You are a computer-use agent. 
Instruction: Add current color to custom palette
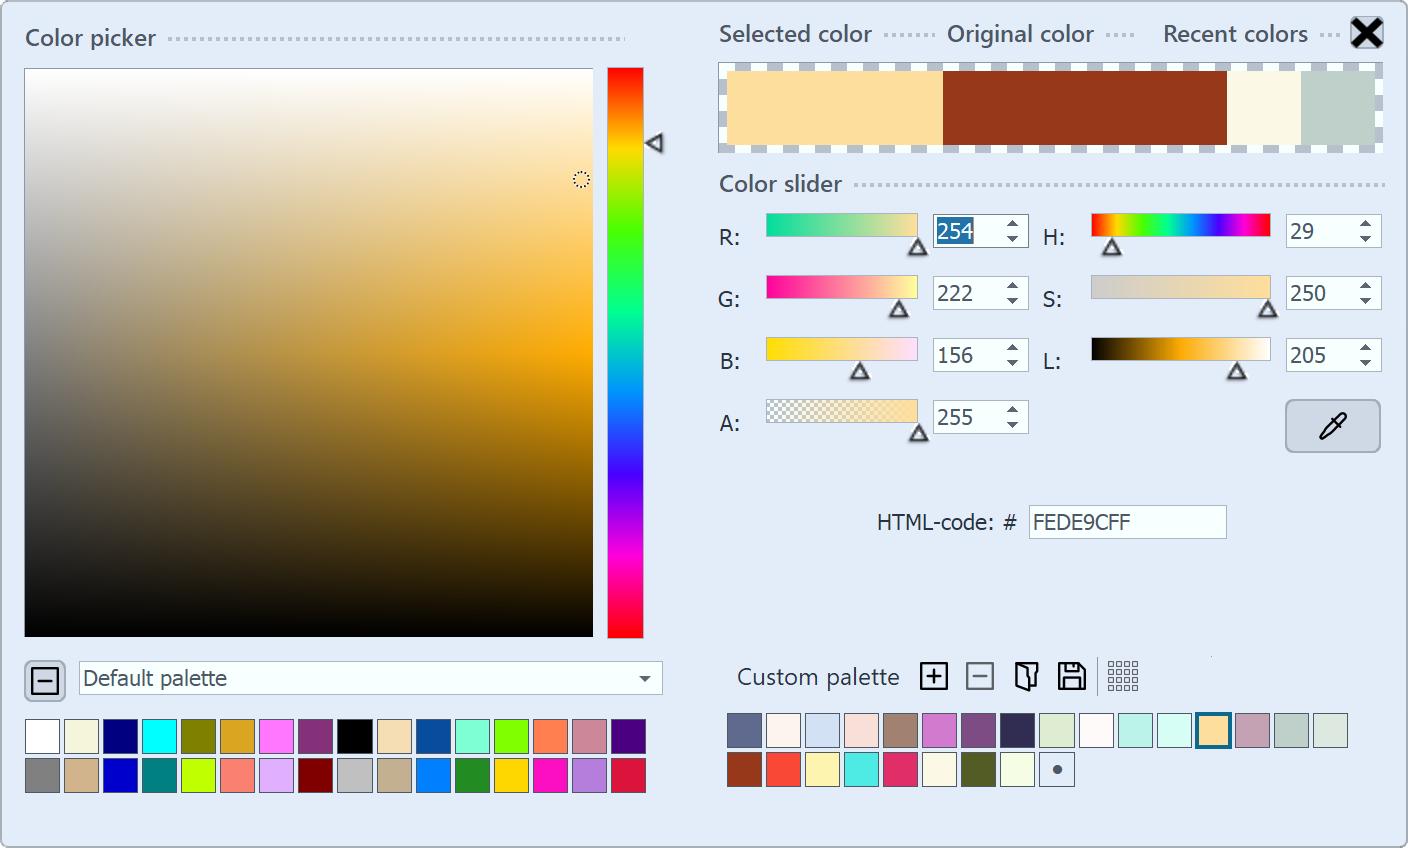click(933, 676)
